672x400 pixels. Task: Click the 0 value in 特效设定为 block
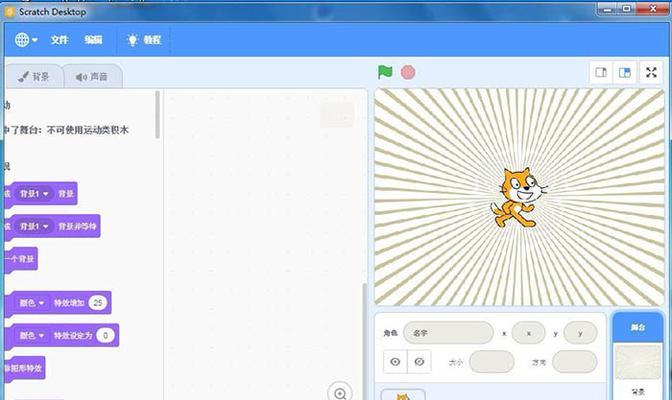pyautogui.click(x=105, y=335)
